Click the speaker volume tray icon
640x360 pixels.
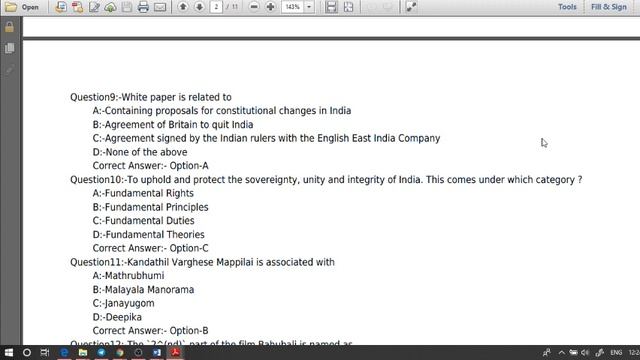(585, 352)
